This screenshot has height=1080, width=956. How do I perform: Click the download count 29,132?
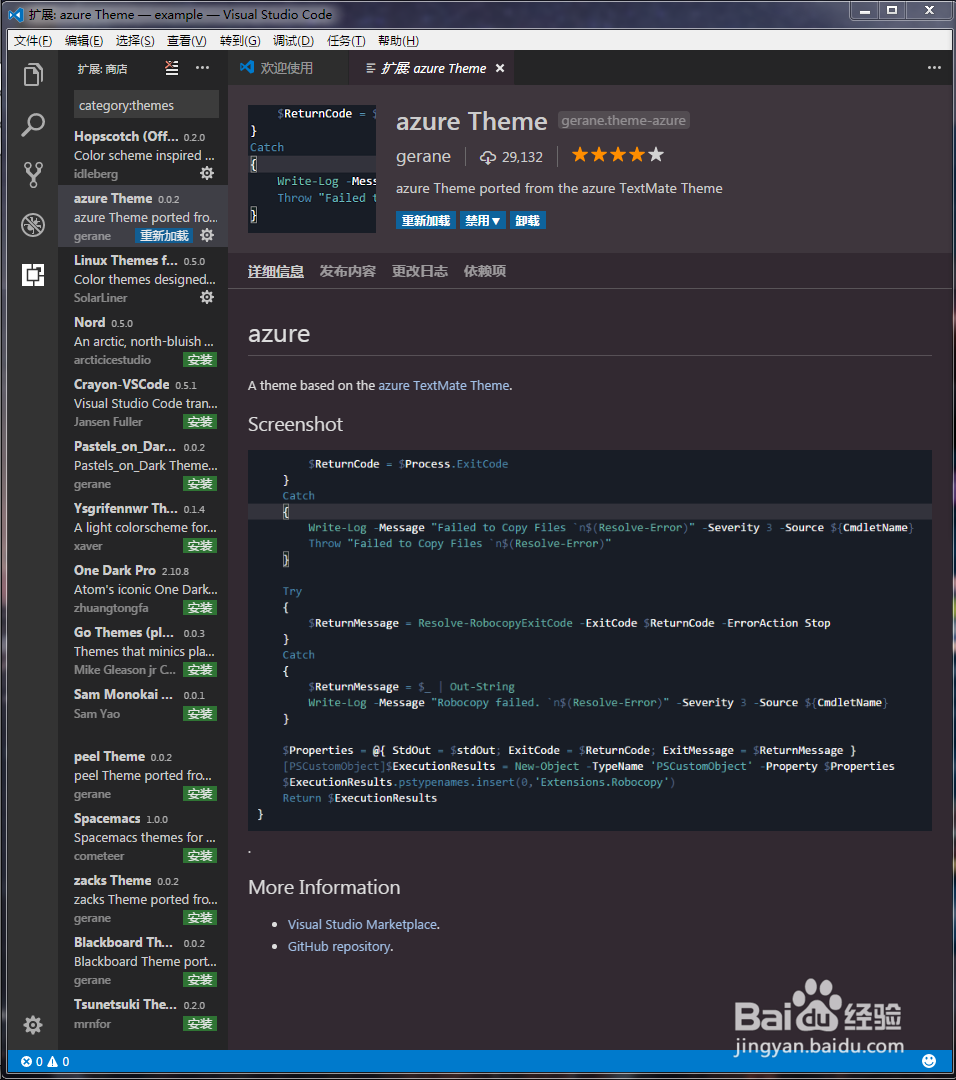[x=511, y=157]
